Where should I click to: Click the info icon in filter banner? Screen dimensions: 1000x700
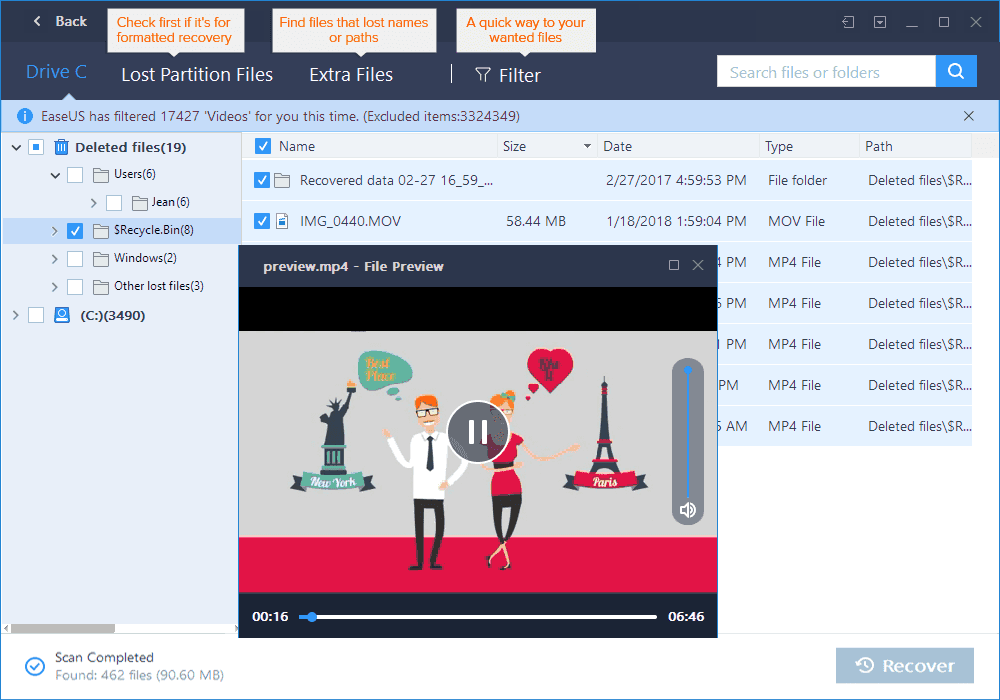[x=24, y=116]
